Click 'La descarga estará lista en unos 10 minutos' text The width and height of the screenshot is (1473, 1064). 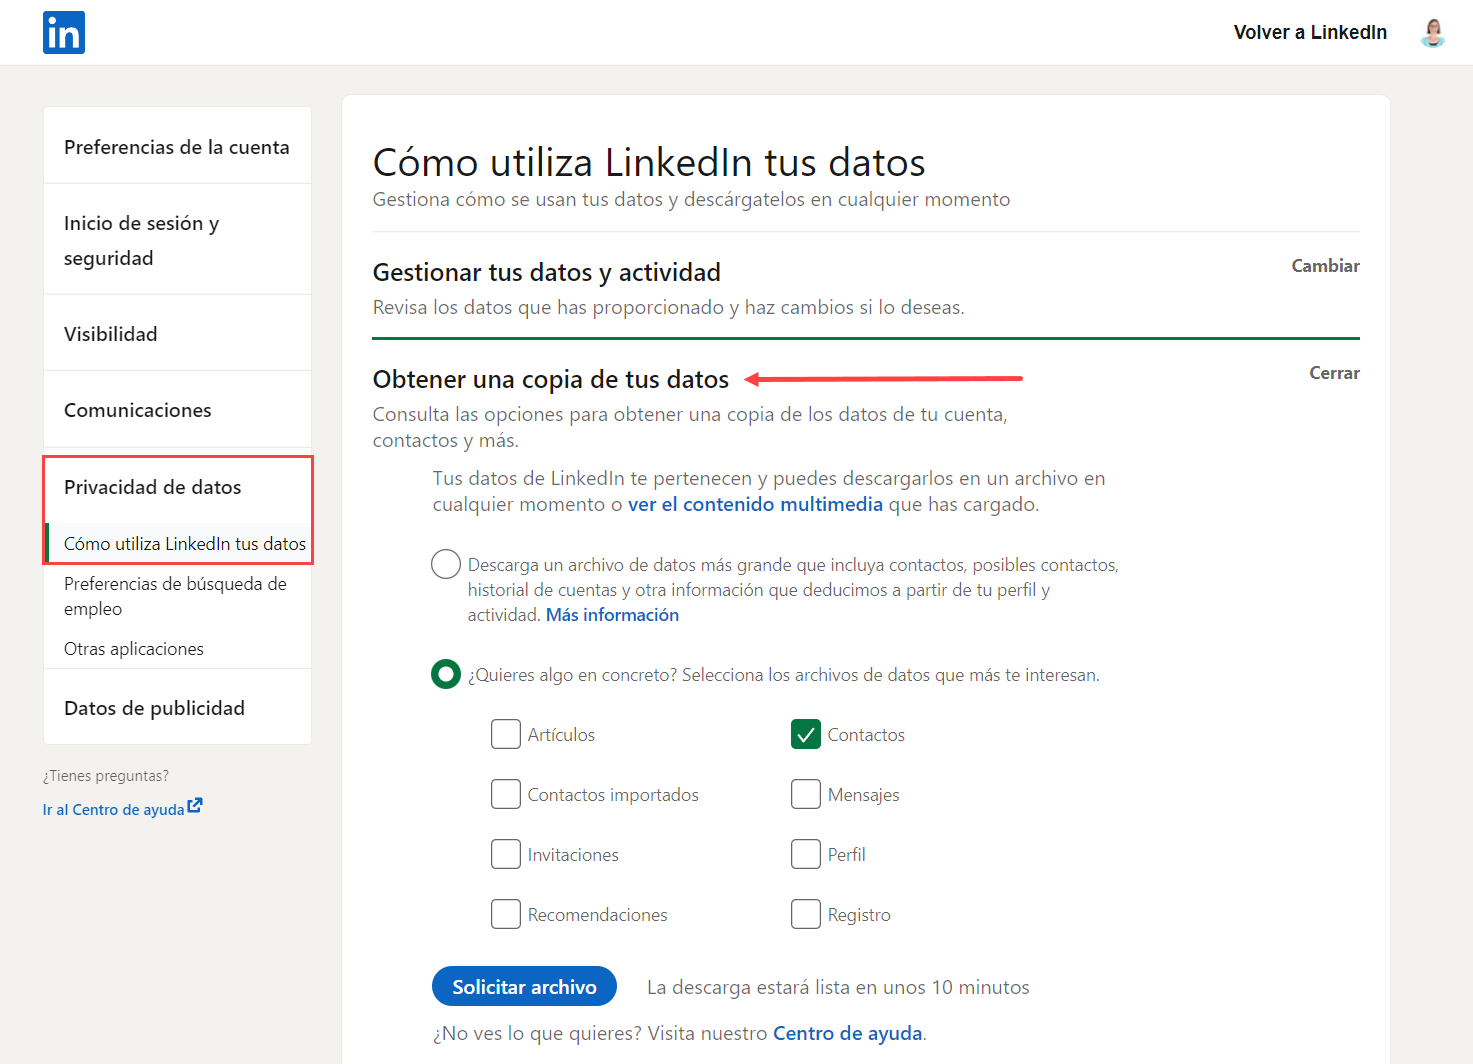[838, 987]
